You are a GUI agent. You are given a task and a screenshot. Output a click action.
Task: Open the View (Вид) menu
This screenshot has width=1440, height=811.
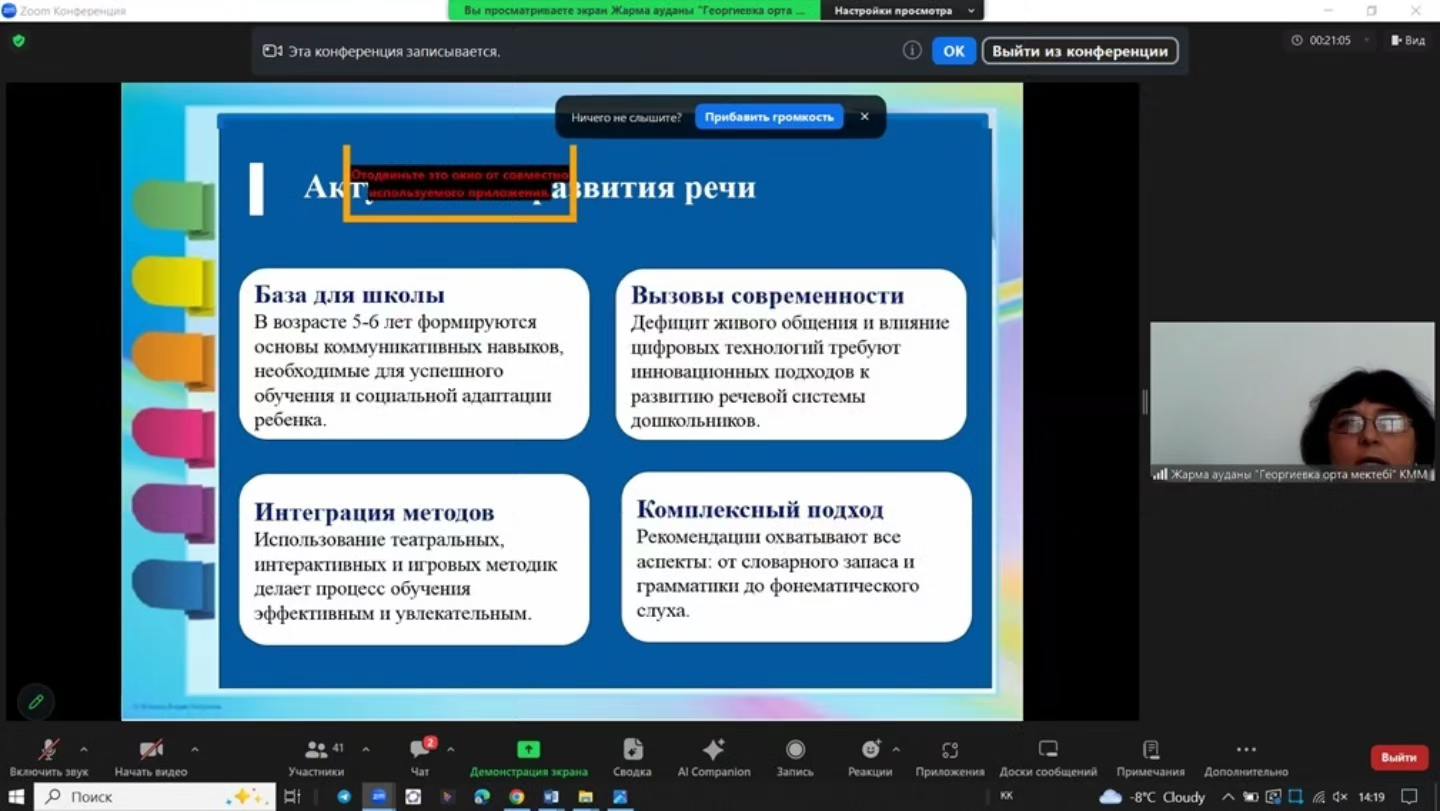(1408, 40)
